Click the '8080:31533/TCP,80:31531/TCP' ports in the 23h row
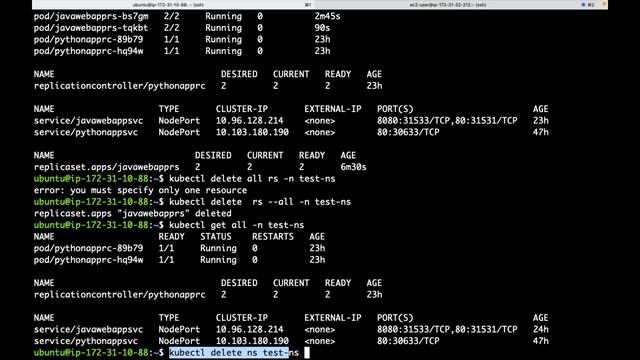Viewport: 640px width, 360px height. pyautogui.click(x=447, y=121)
